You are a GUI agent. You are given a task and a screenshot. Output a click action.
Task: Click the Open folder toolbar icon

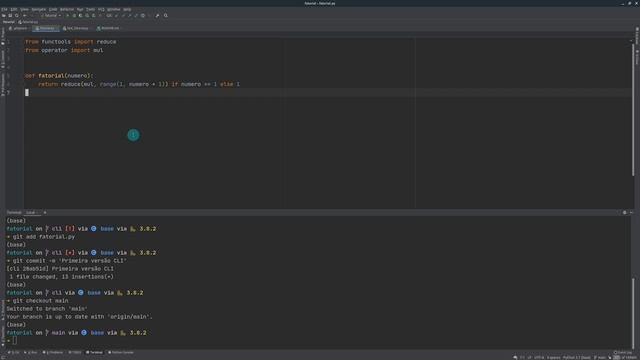pyautogui.click(x=4, y=16)
